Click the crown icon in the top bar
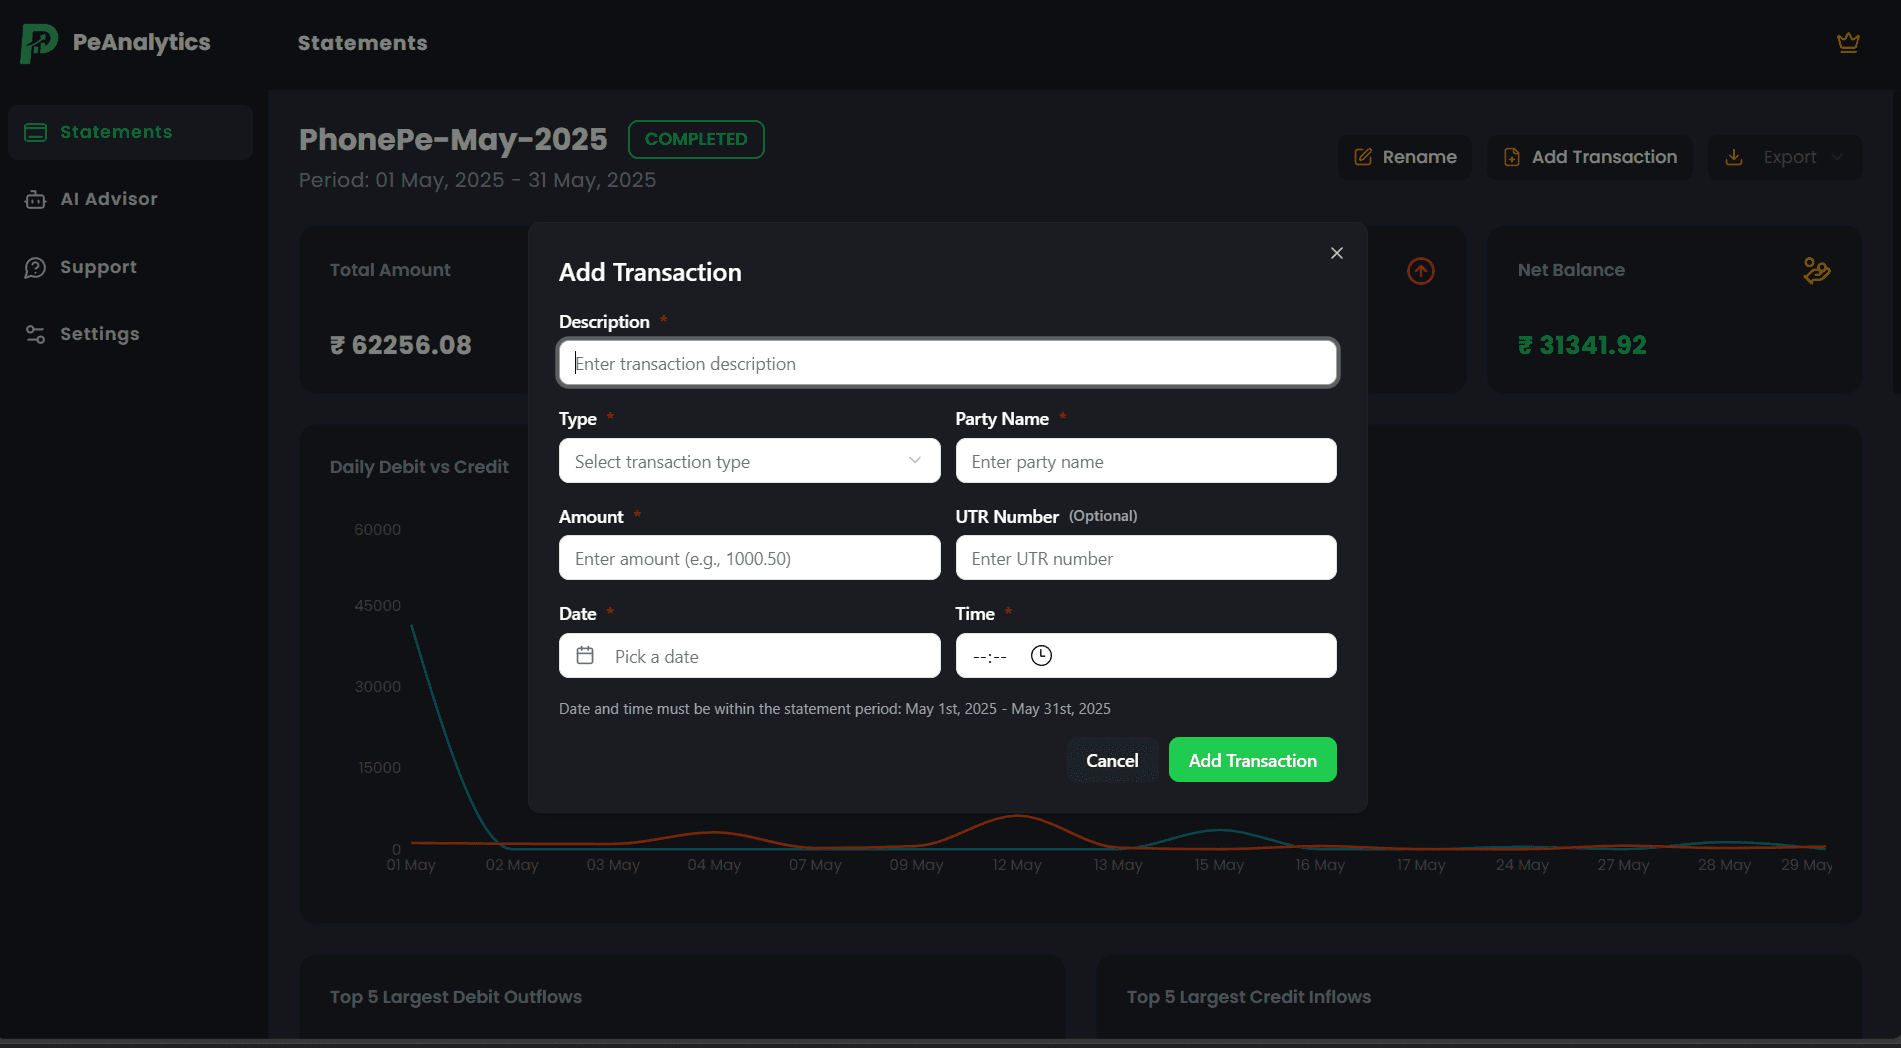This screenshot has height=1048, width=1901. (x=1848, y=42)
